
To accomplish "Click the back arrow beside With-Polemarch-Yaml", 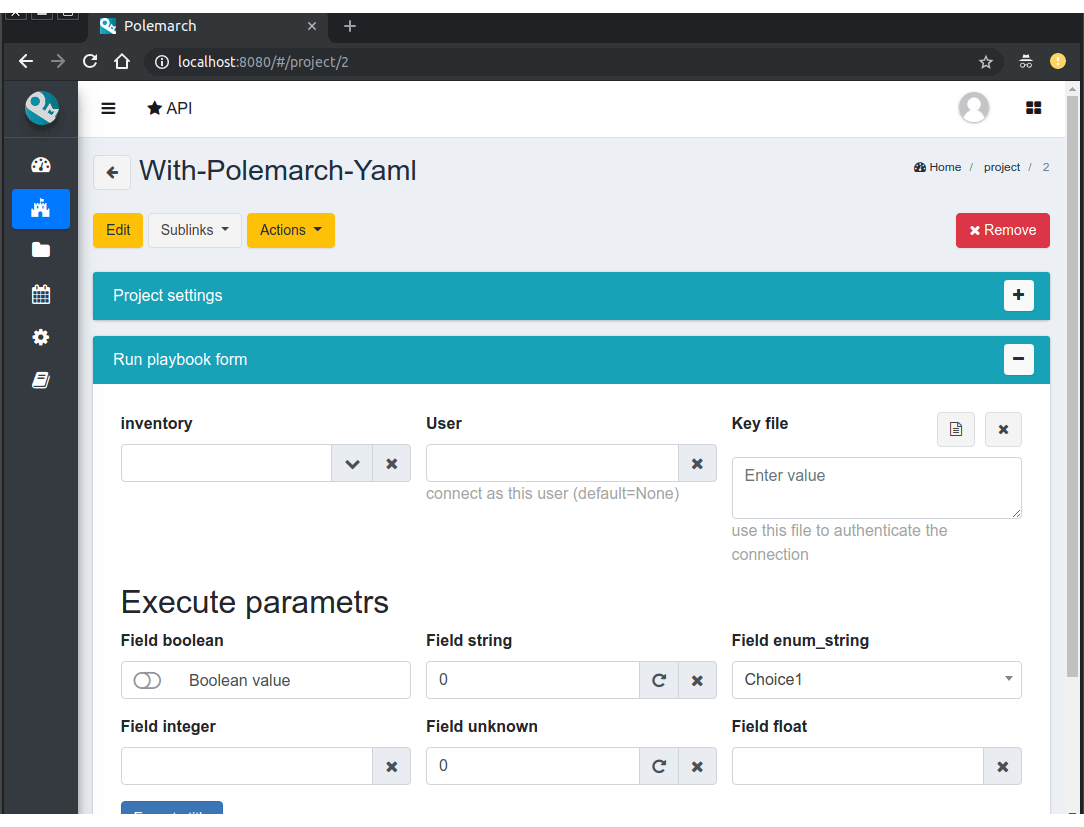I will (112, 172).
